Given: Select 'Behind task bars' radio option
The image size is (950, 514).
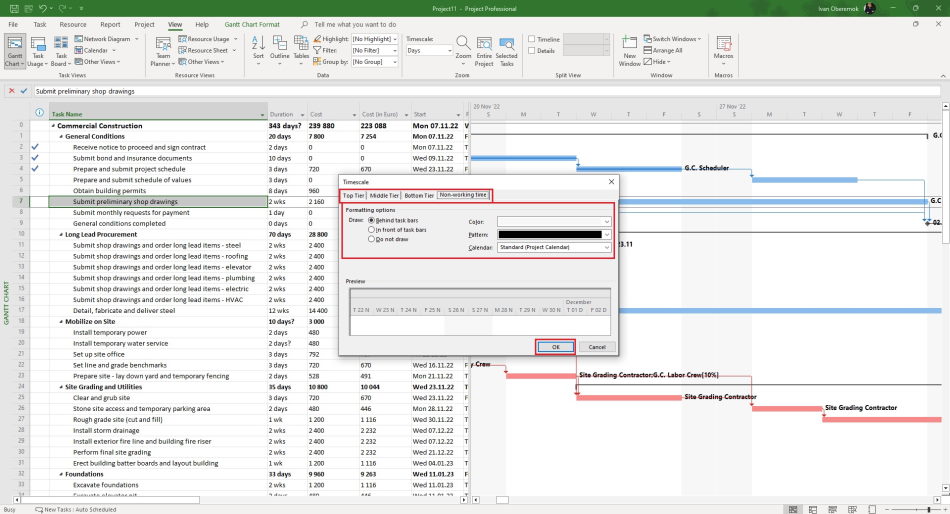Looking at the screenshot, I should pos(371,220).
